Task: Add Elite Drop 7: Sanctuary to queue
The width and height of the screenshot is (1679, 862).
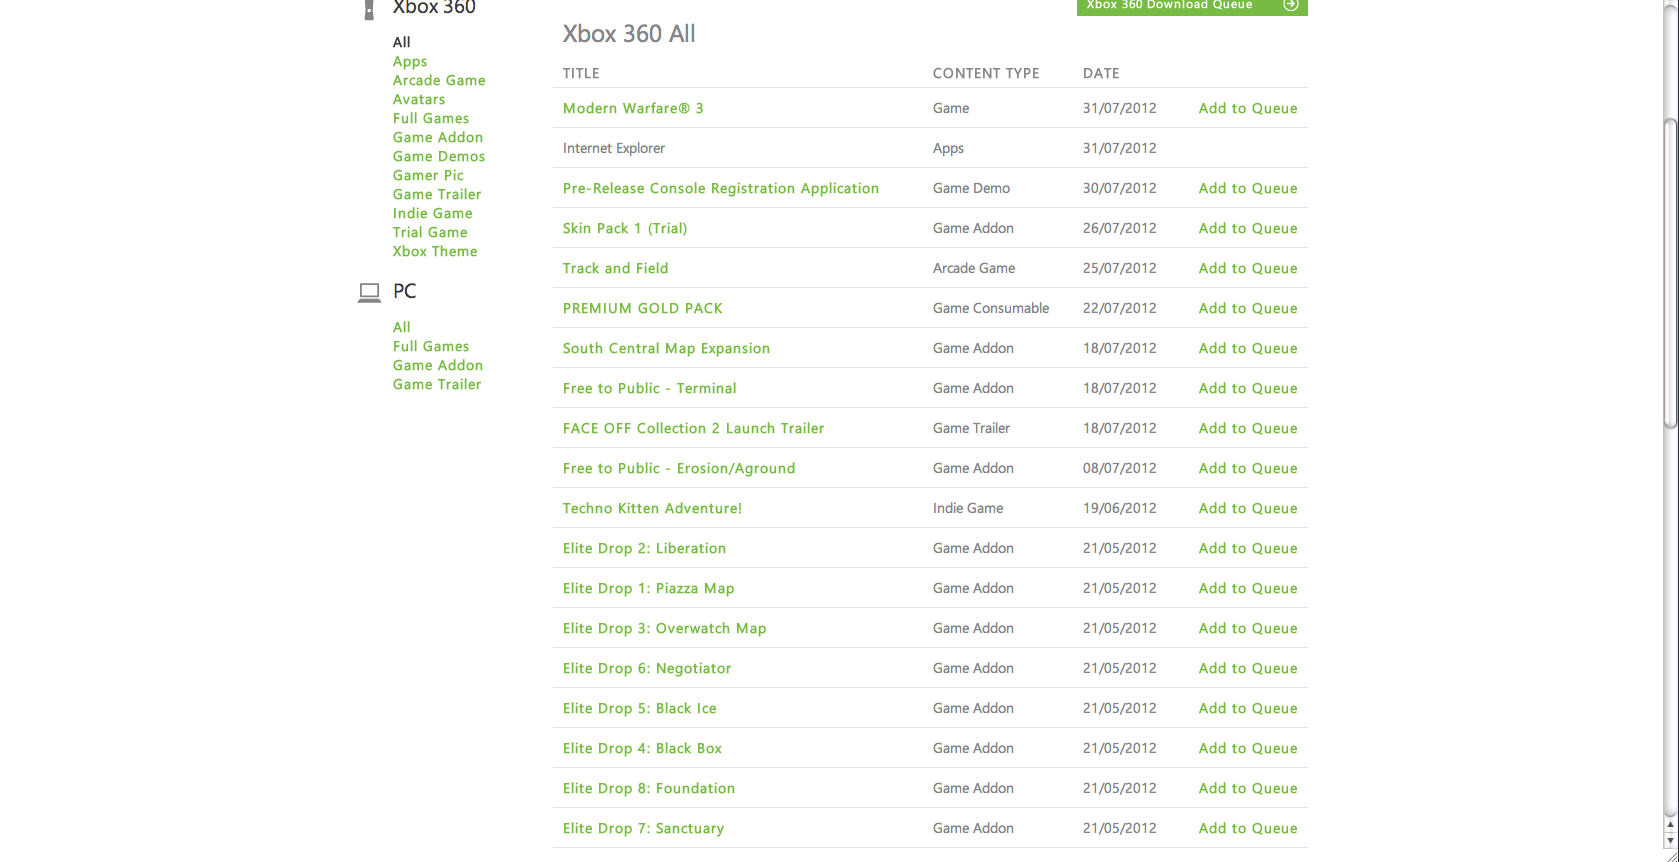Action: tap(1248, 828)
